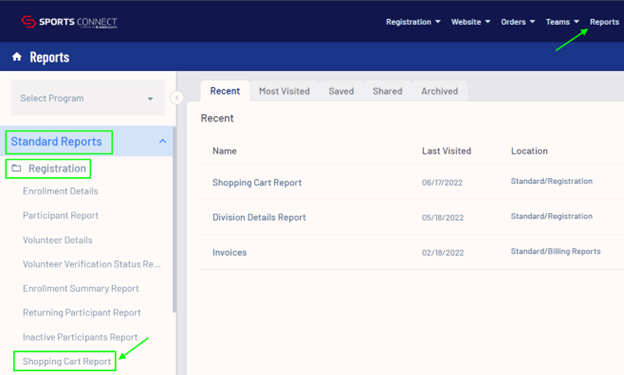624x375 pixels.
Task: Open the Registration menu in top navigation
Action: pos(413,22)
